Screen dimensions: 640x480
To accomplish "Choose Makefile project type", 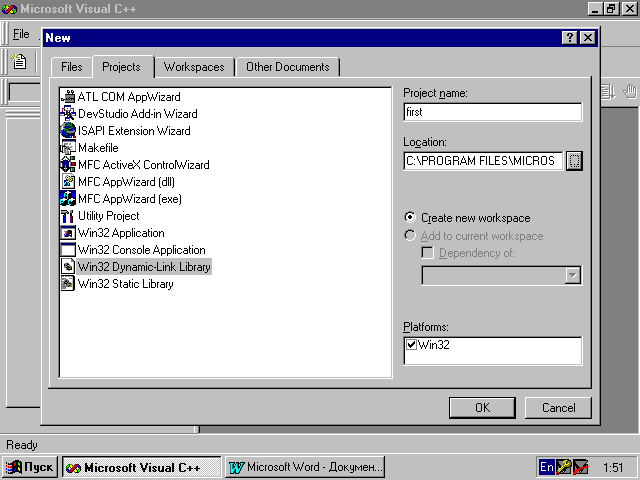I will (x=98, y=148).
